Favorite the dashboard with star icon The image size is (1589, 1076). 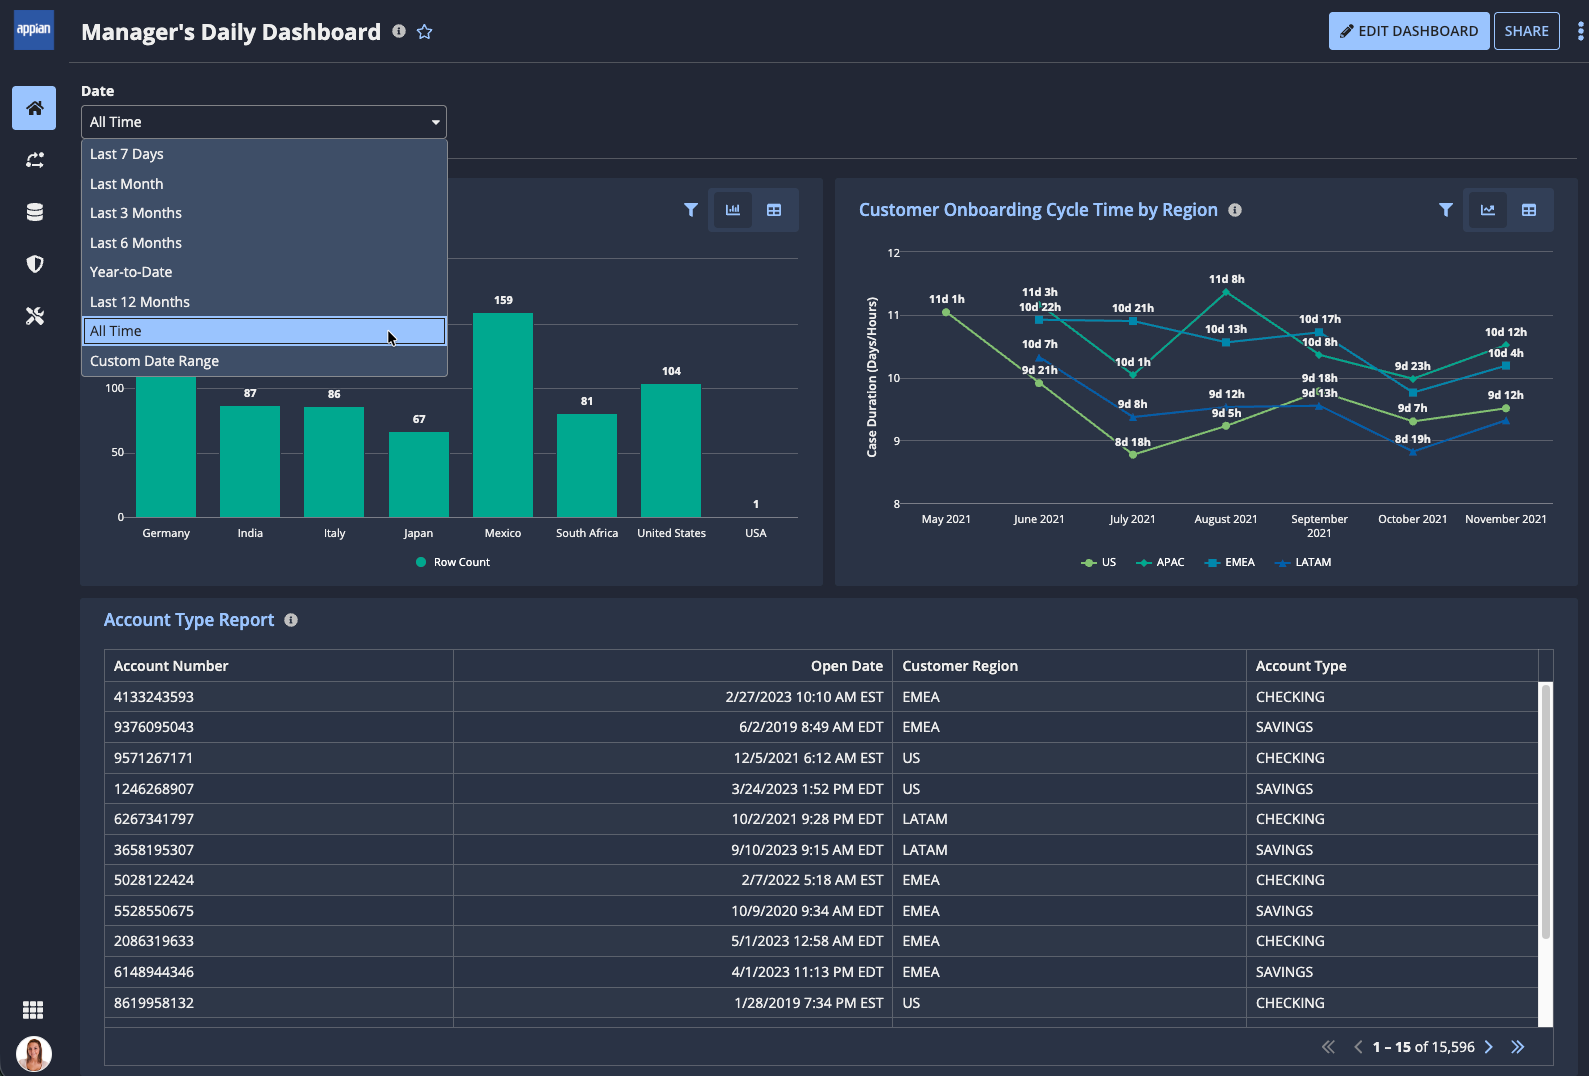(x=425, y=32)
